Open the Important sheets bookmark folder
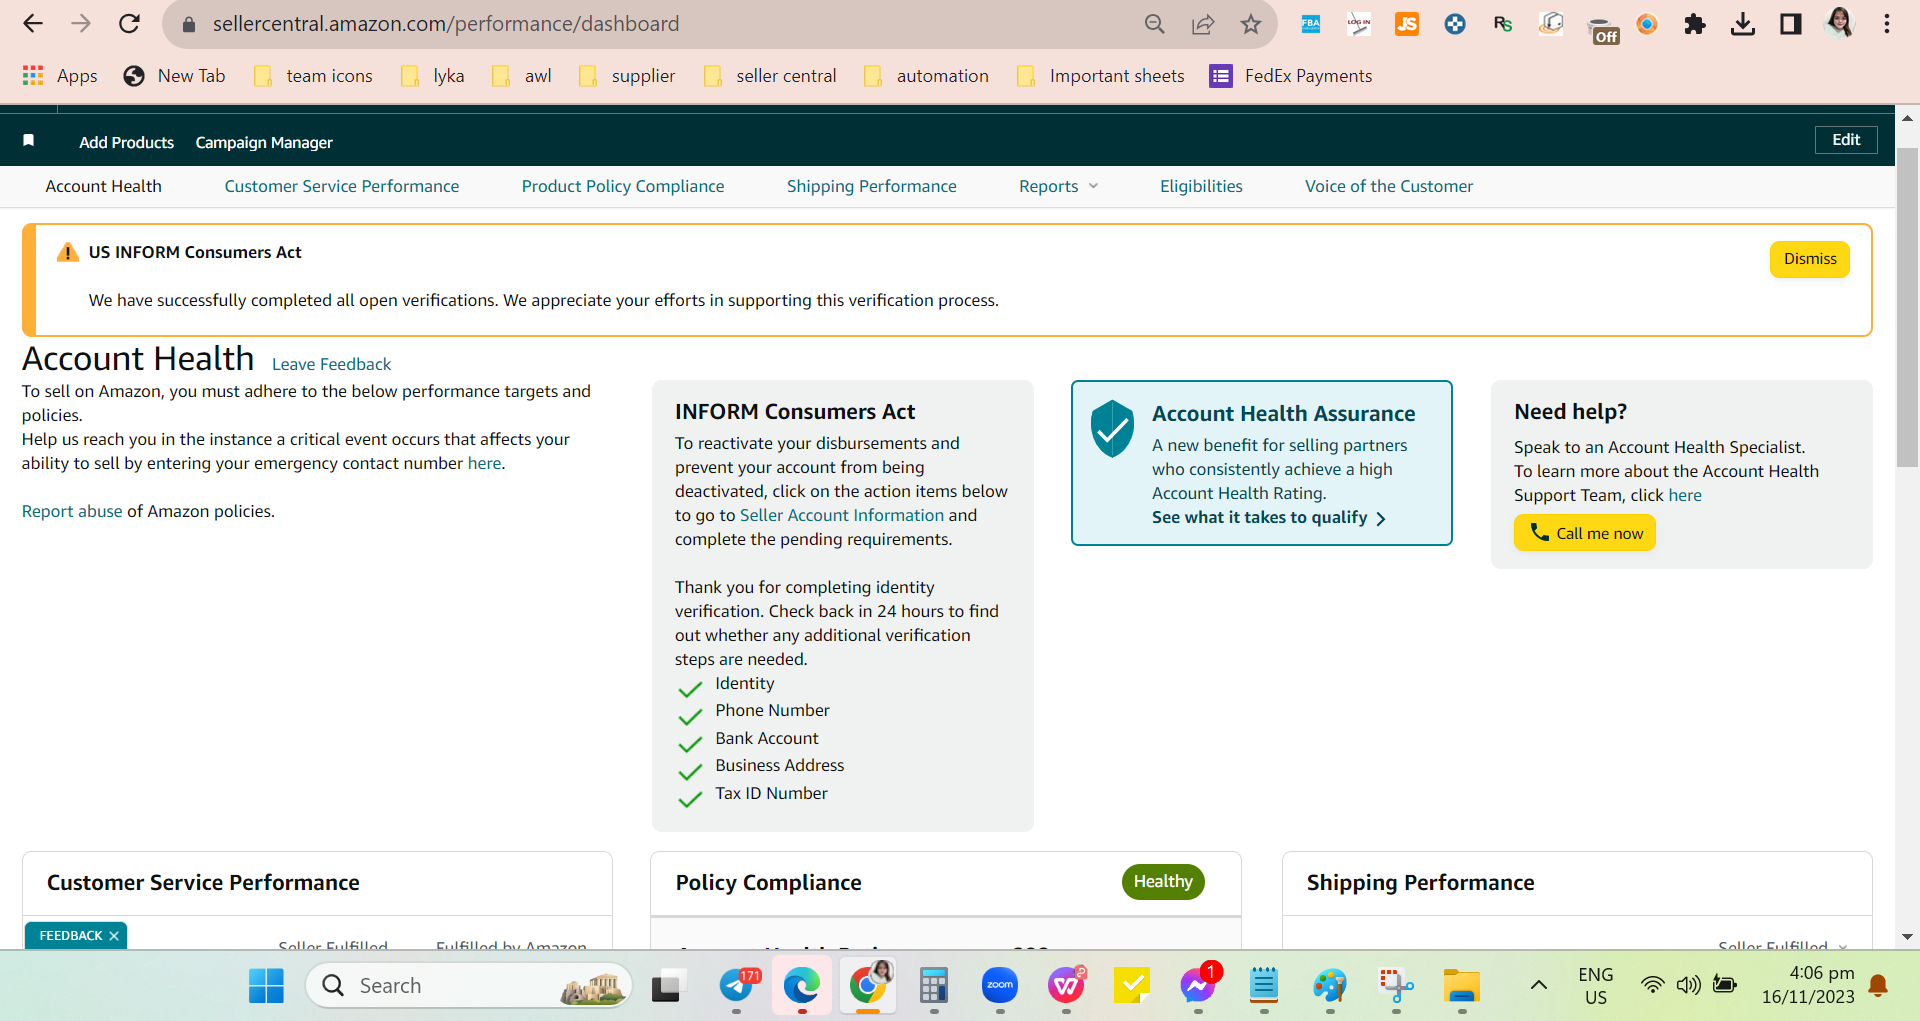The height and width of the screenshot is (1021, 1920). click(x=1100, y=76)
